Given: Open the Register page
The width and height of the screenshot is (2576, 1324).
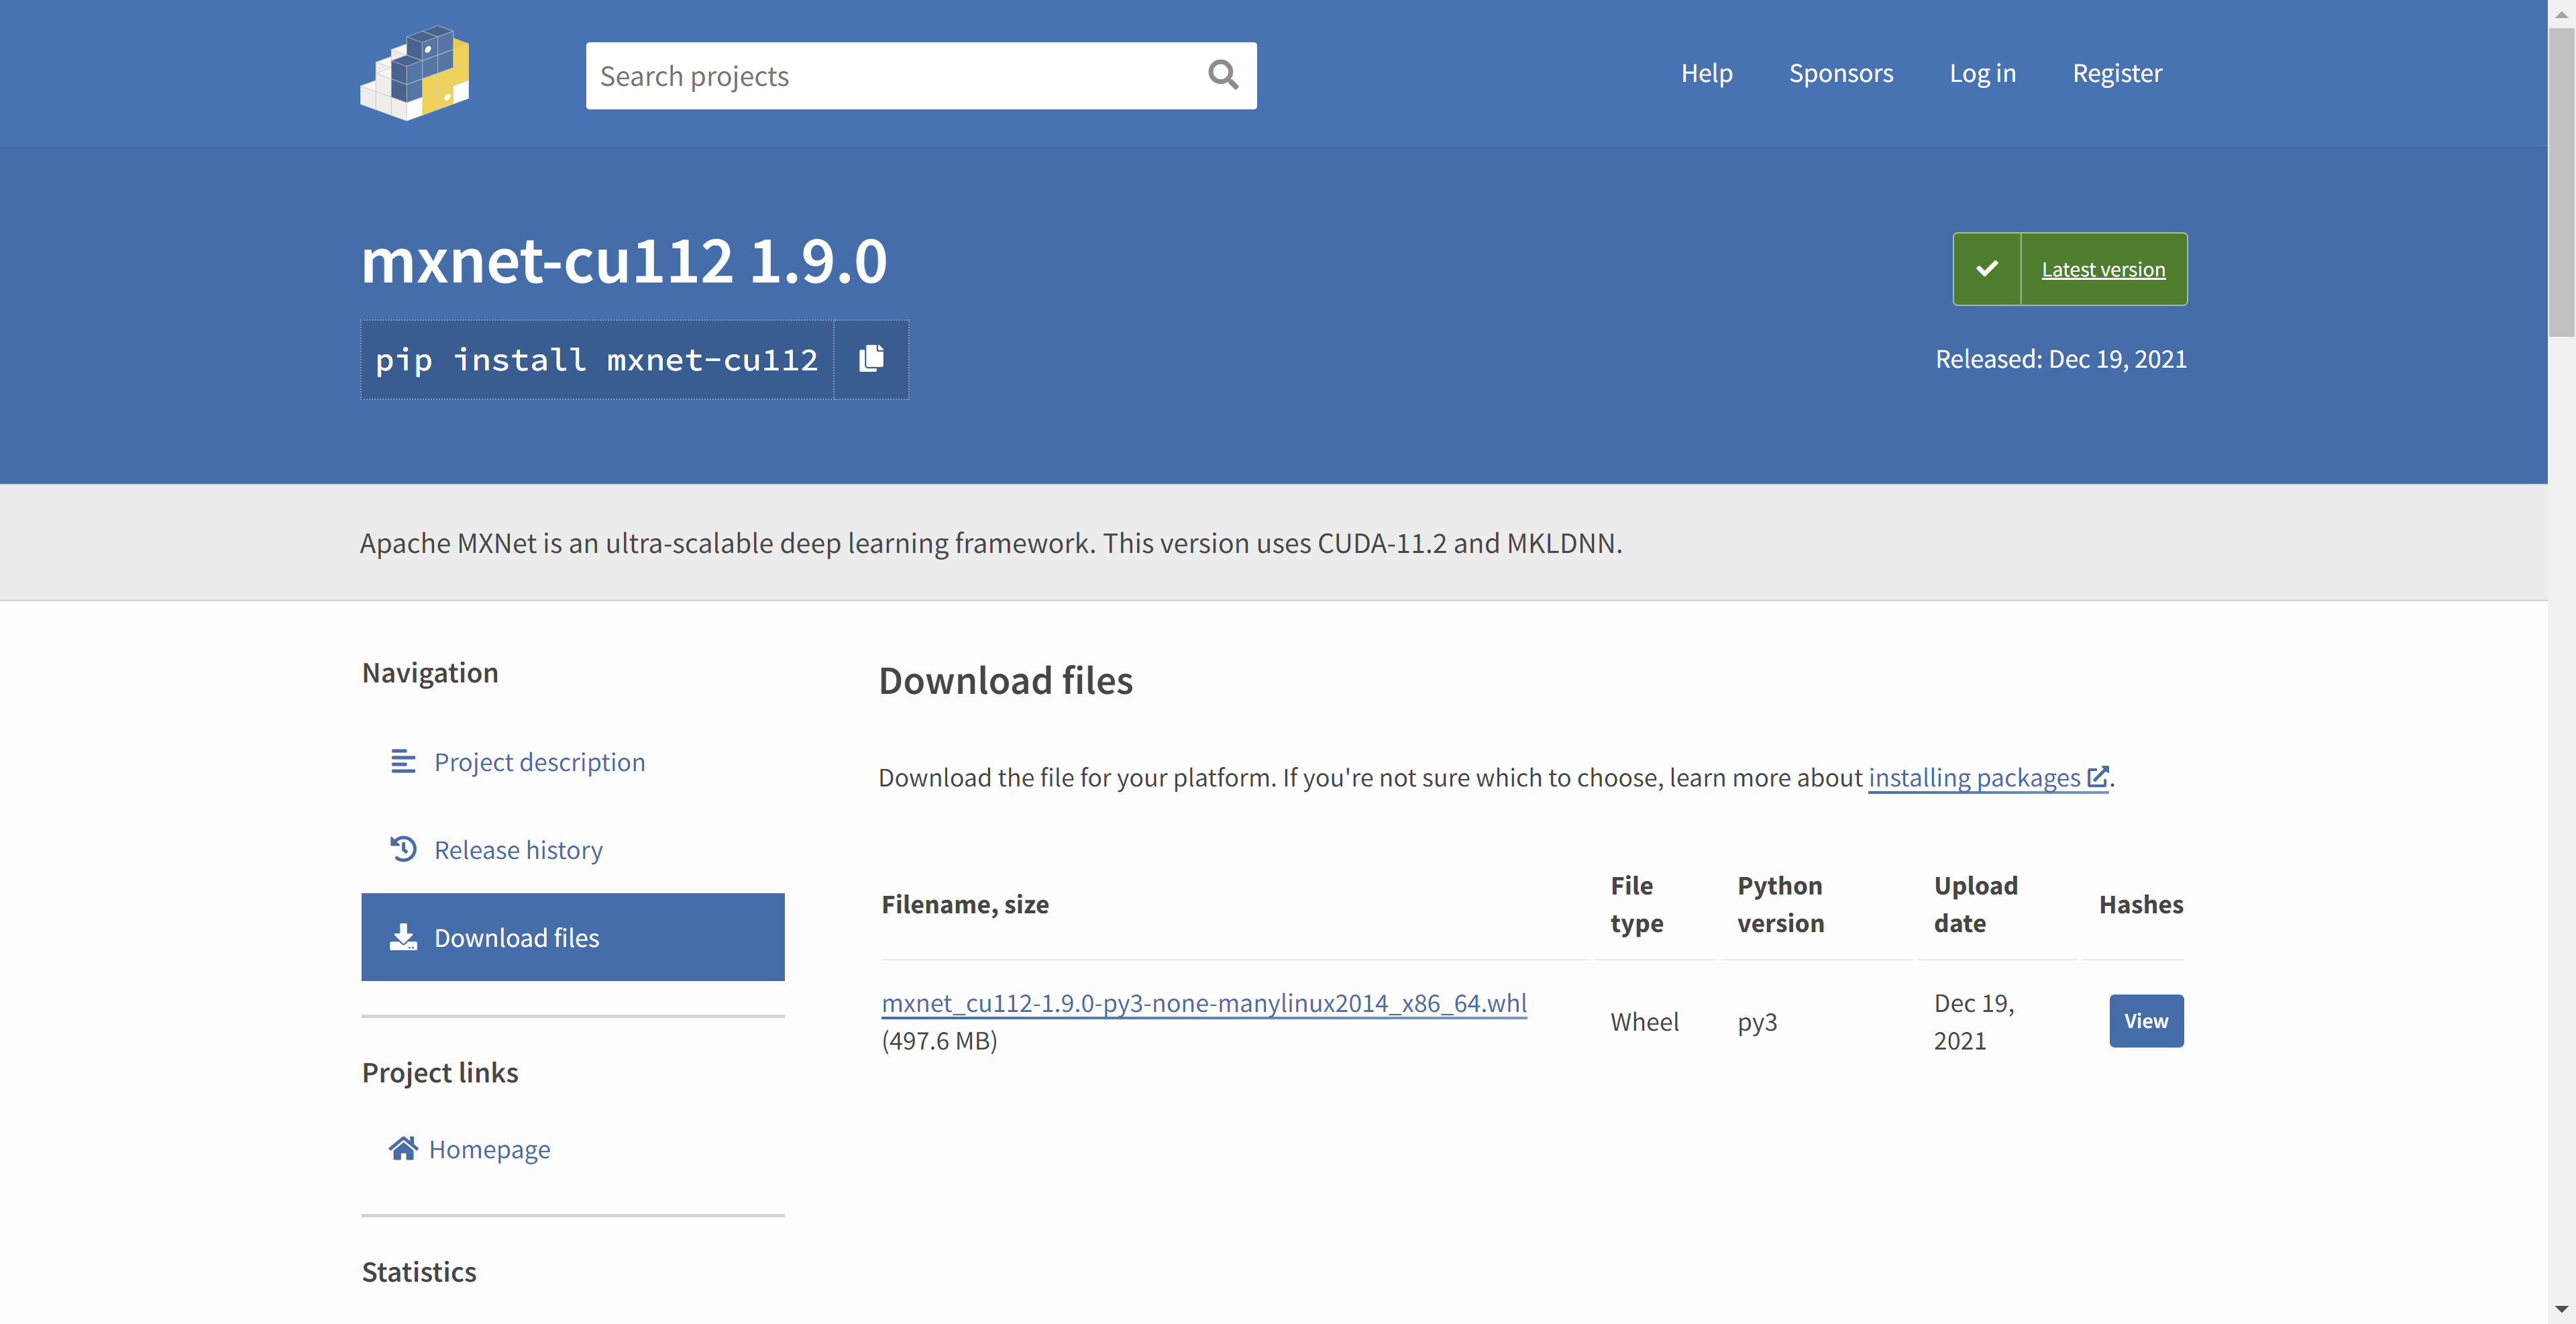Looking at the screenshot, I should [2116, 73].
